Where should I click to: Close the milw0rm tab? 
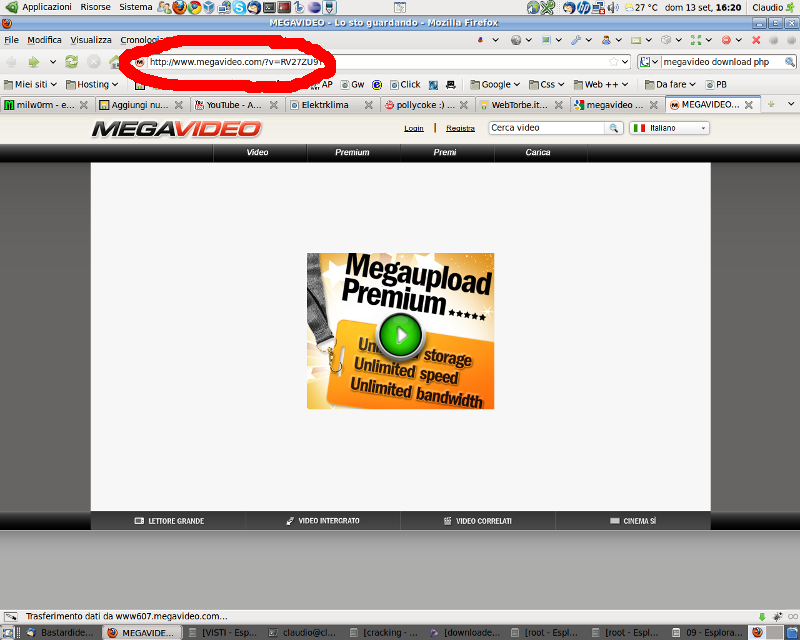(84, 105)
